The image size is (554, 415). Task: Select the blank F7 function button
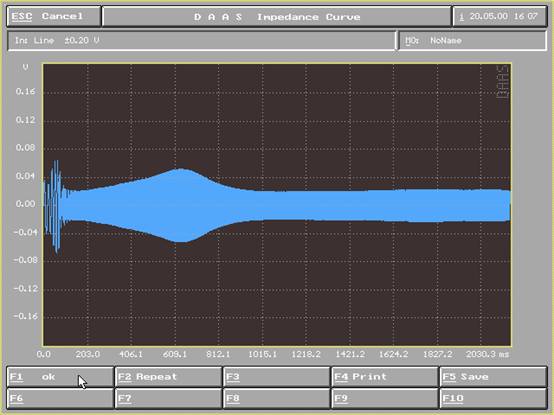click(169, 398)
